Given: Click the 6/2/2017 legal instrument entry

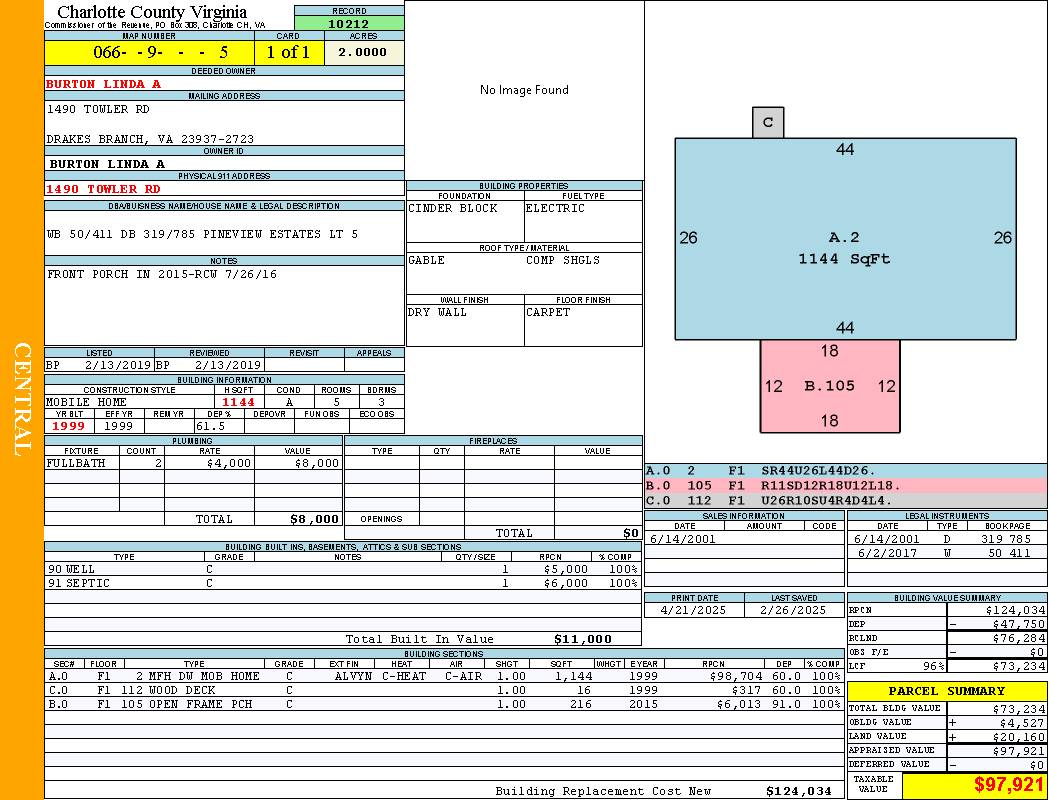Looking at the screenshot, I should [x=945, y=552].
